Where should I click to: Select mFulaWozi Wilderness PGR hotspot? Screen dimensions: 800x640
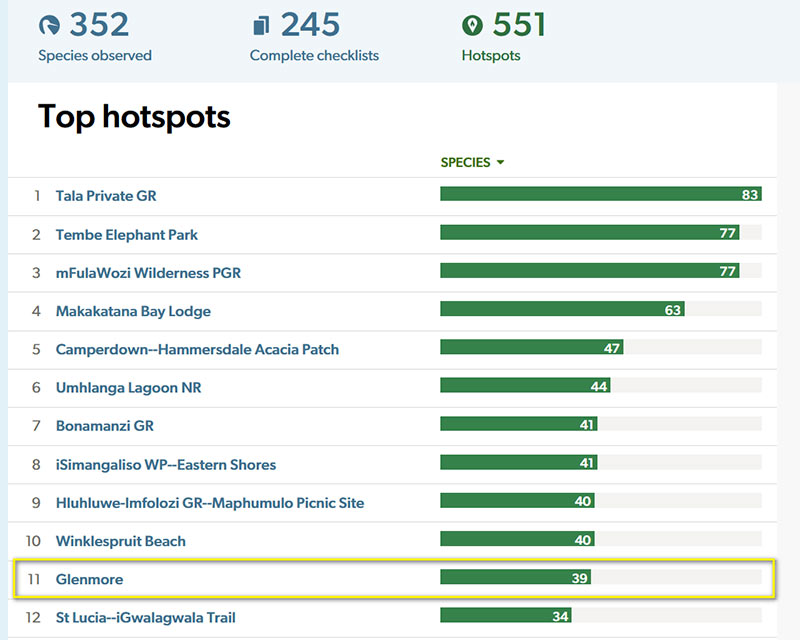[x=148, y=273]
